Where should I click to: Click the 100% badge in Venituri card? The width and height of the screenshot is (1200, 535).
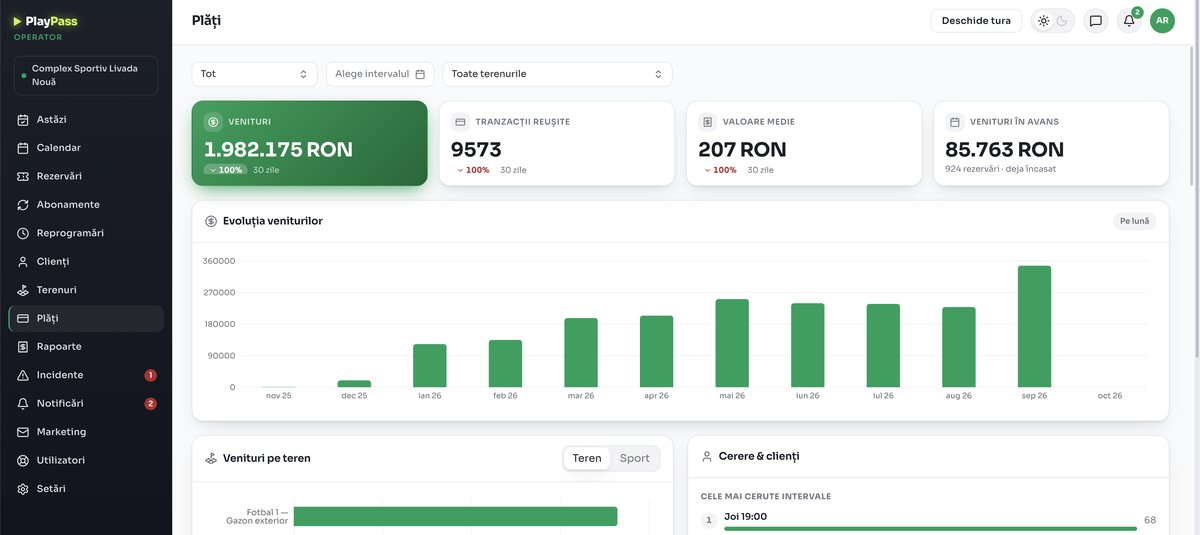[x=225, y=170]
